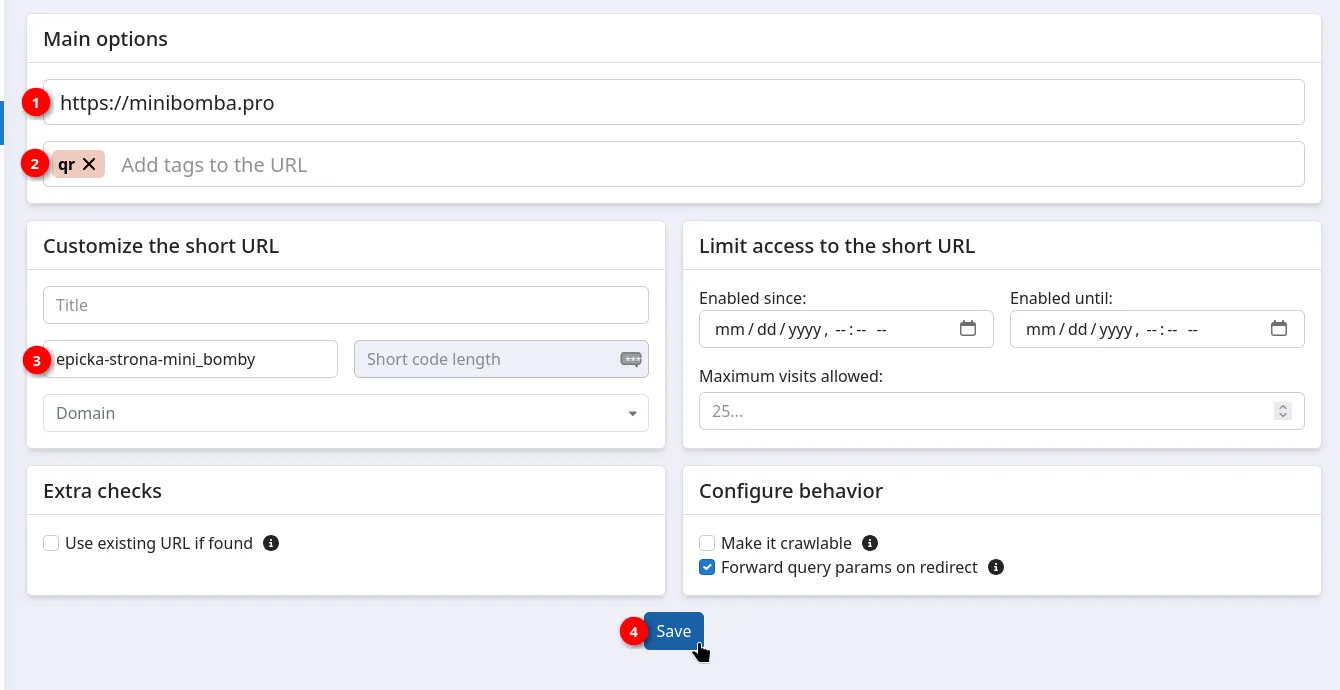Click keyboard icon in Short code length field
This screenshot has width=1340, height=690.
tap(631, 359)
